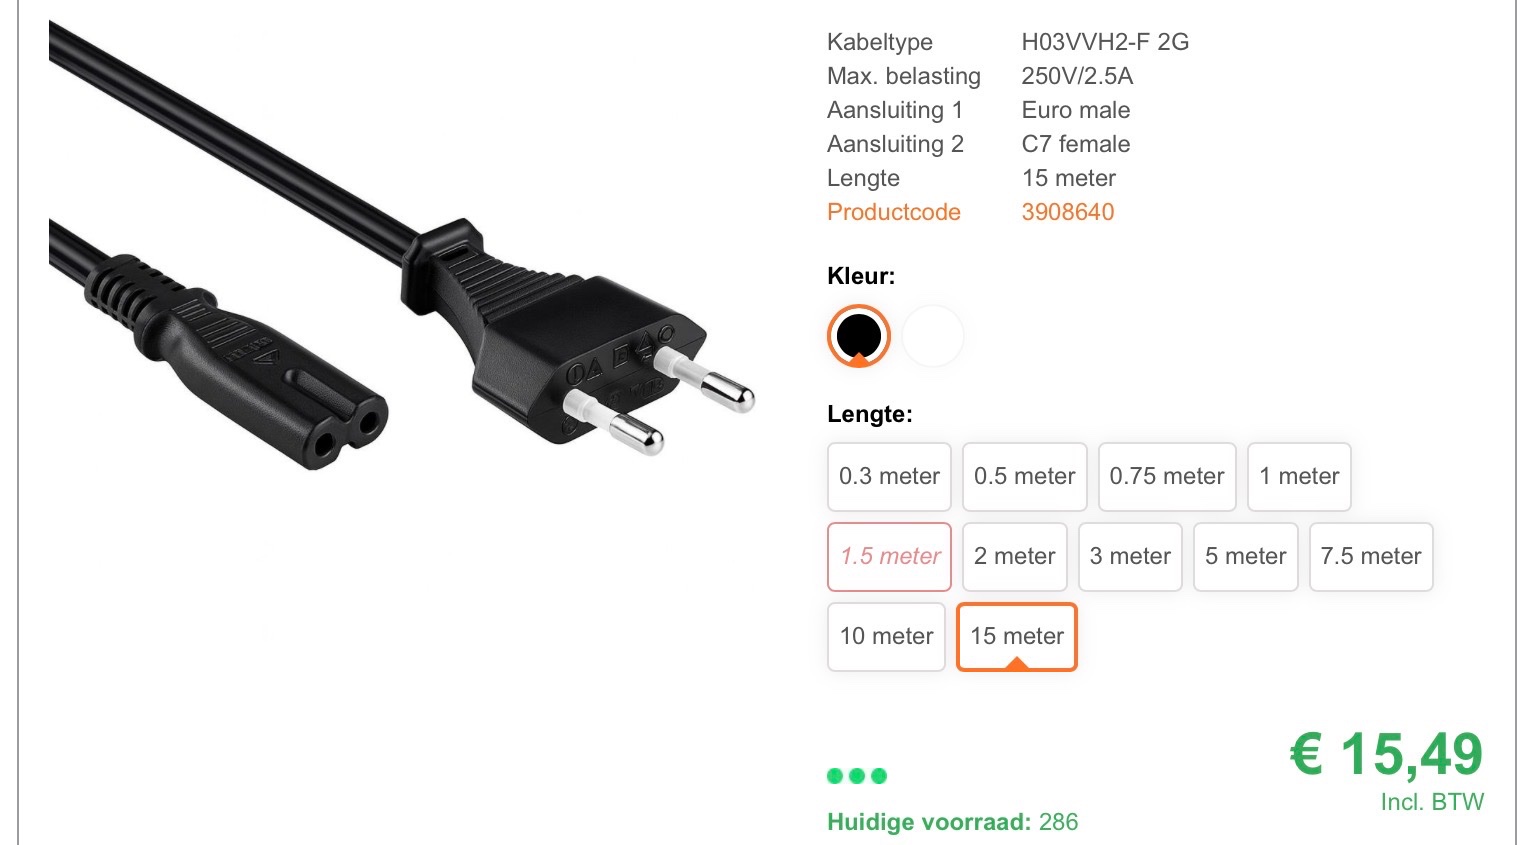Select the white color swatch

pyautogui.click(x=933, y=336)
